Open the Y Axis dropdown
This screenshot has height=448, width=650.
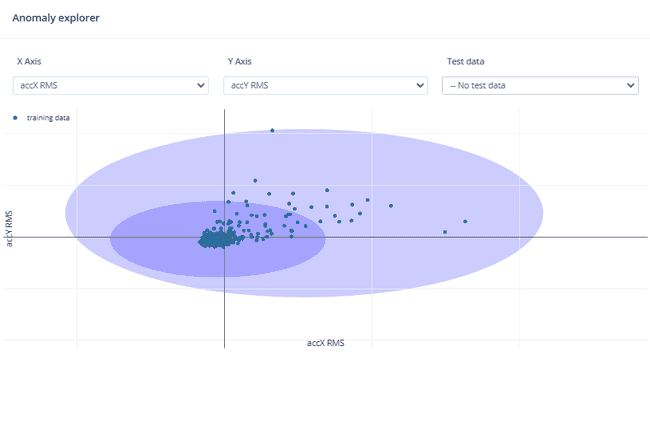click(325, 86)
